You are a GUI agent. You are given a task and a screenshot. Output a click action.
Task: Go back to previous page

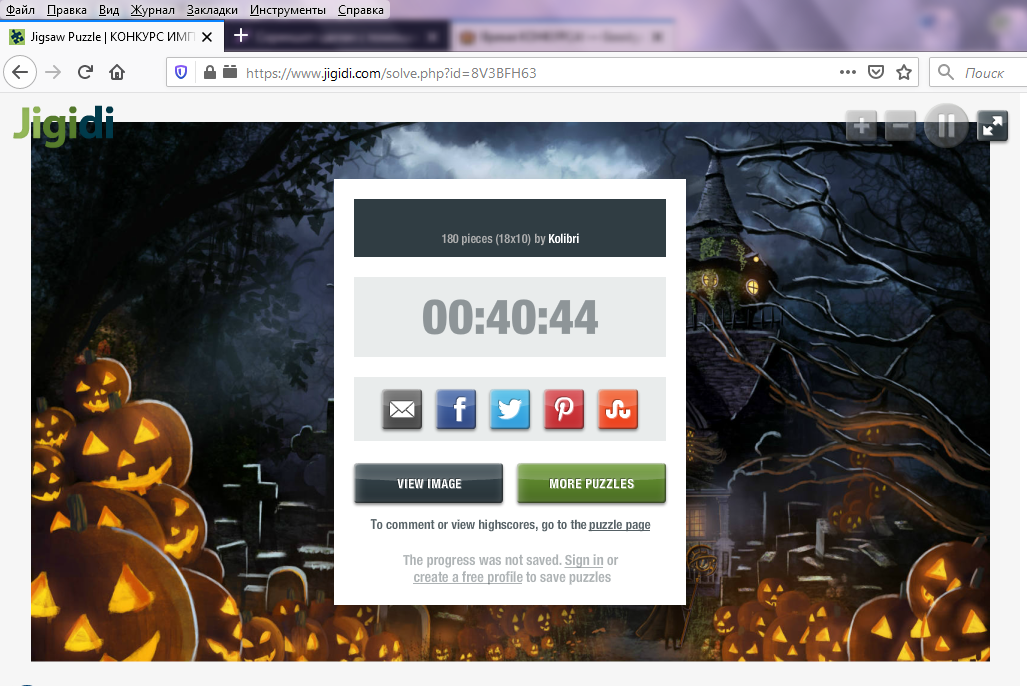tap(20, 72)
